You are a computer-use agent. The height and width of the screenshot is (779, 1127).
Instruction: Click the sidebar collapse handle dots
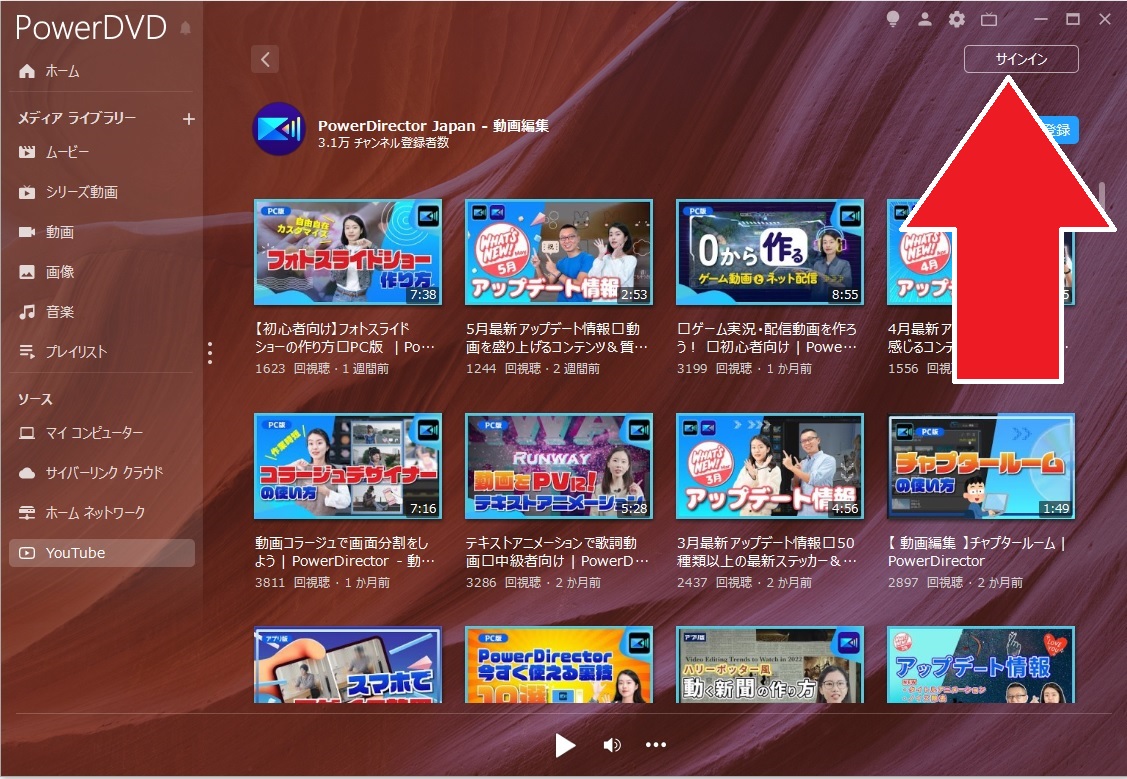click(210, 352)
